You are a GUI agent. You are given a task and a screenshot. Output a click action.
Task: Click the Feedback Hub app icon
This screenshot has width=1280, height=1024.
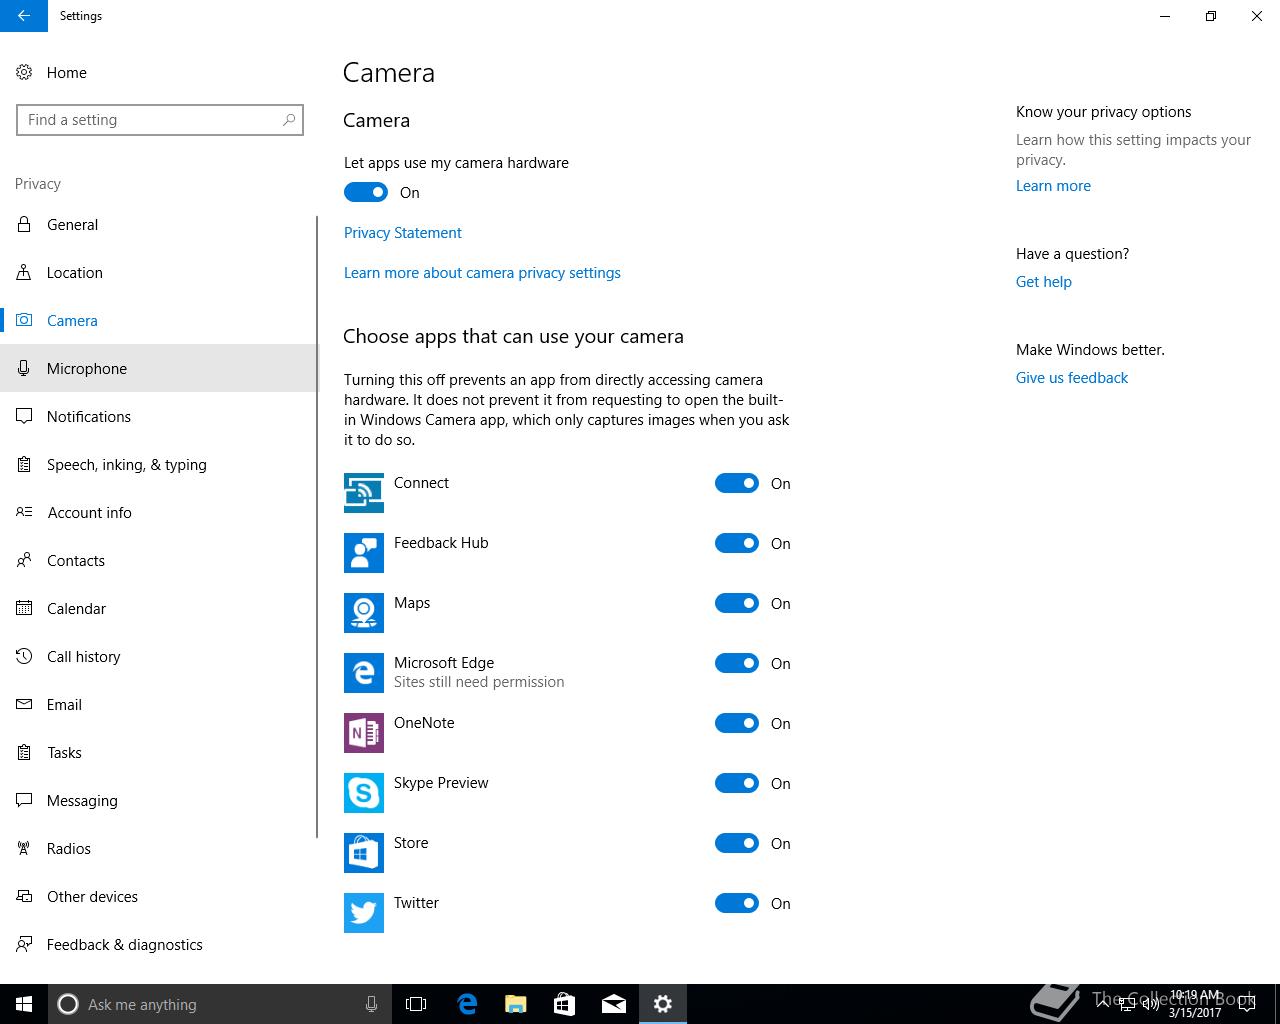tap(364, 553)
